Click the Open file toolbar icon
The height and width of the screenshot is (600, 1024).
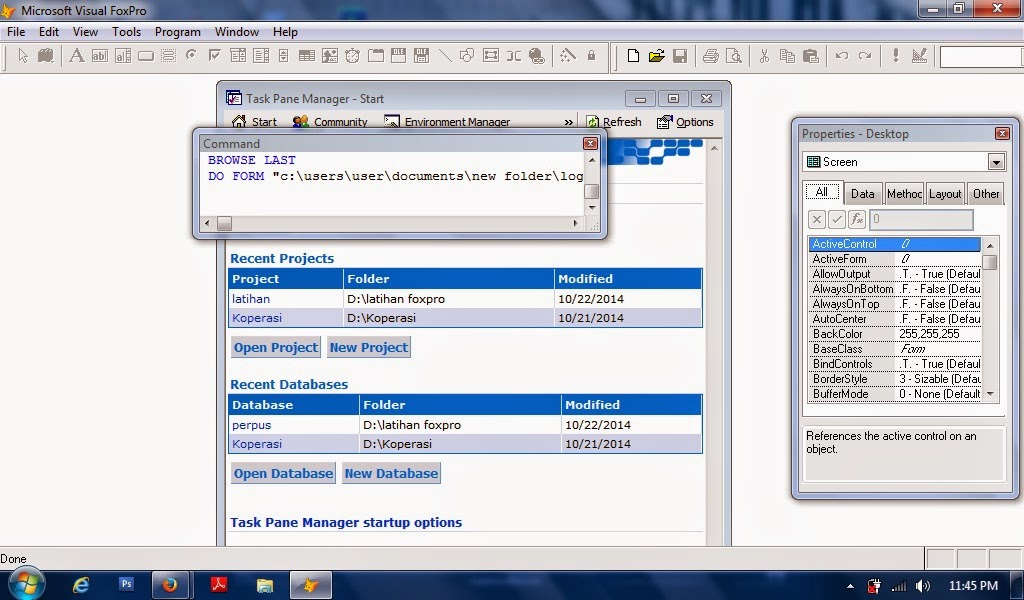(656, 56)
